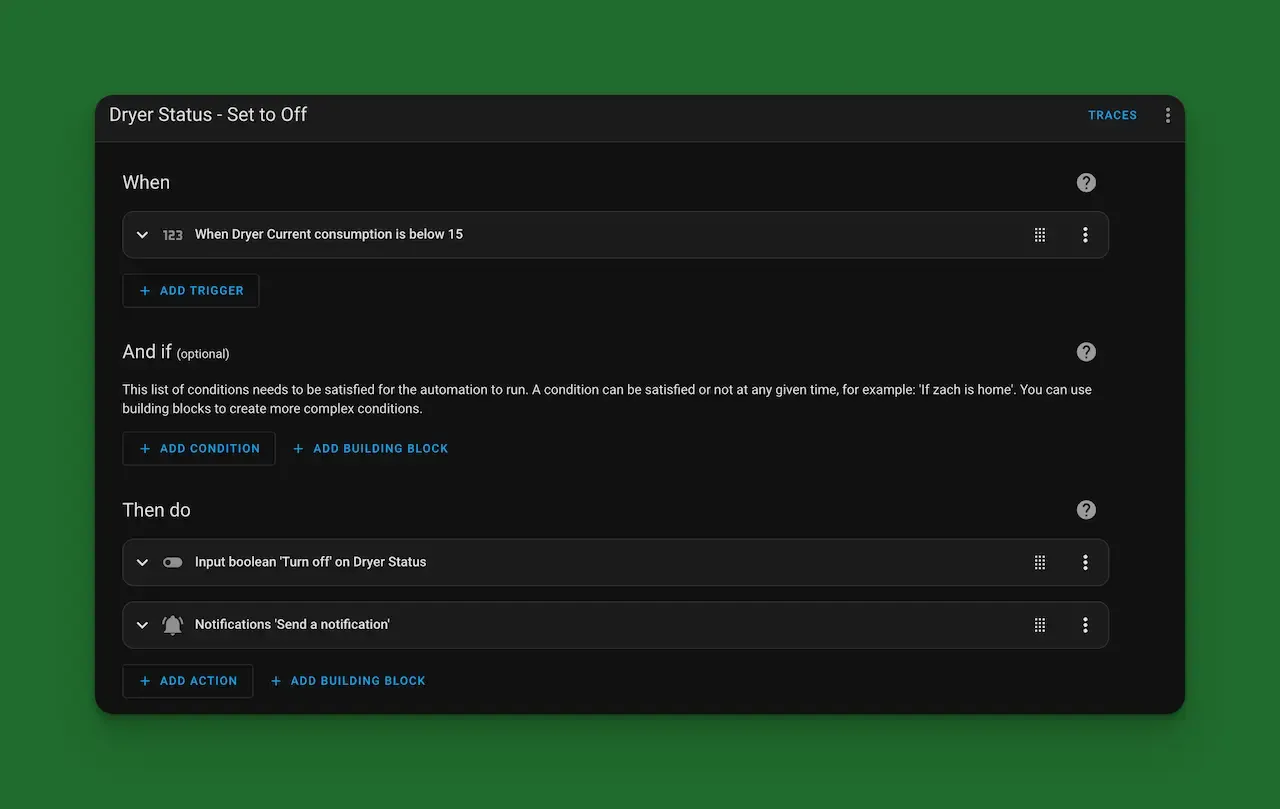Grab the drag handle on the trigger row
The height and width of the screenshot is (809, 1280).
tap(1039, 234)
